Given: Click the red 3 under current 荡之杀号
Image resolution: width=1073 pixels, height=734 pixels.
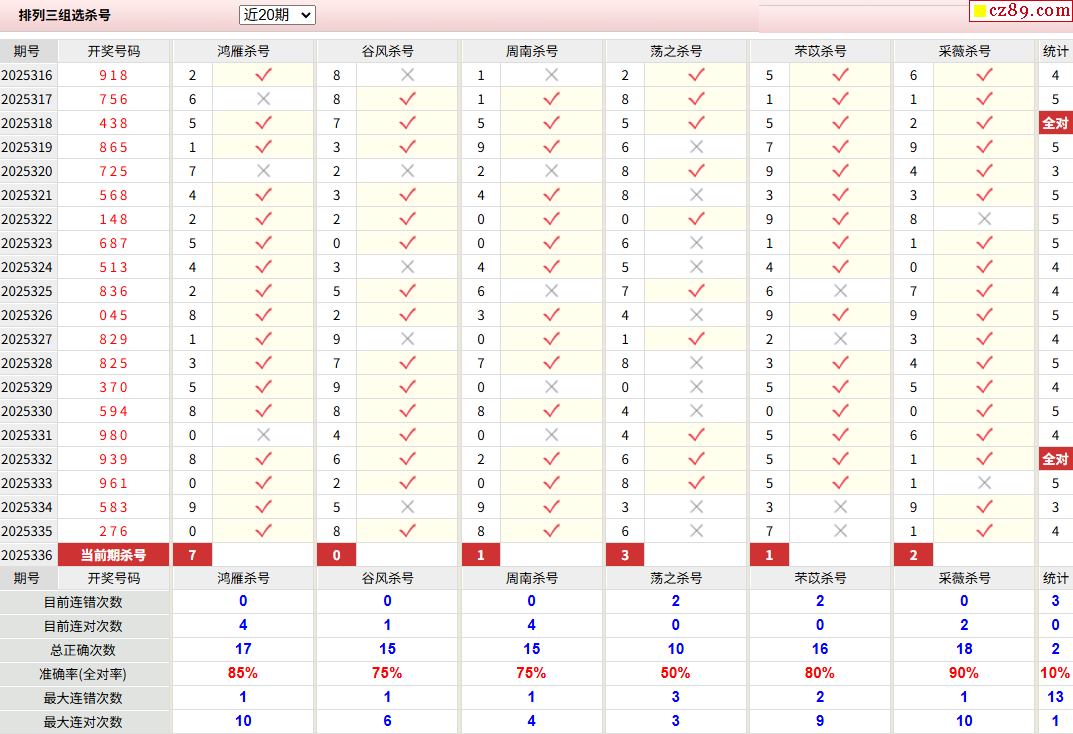Looking at the screenshot, I should pos(625,555).
